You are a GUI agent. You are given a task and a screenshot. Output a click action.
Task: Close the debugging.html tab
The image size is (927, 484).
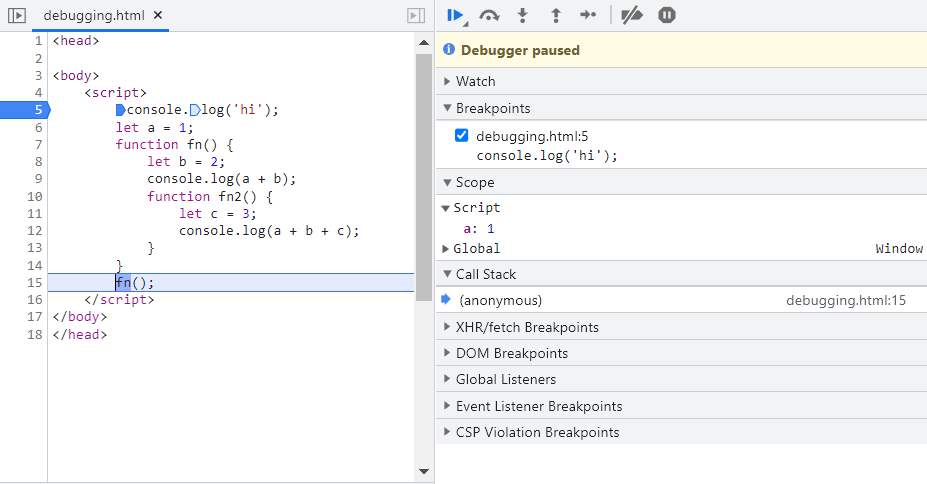pyautogui.click(x=158, y=15)
